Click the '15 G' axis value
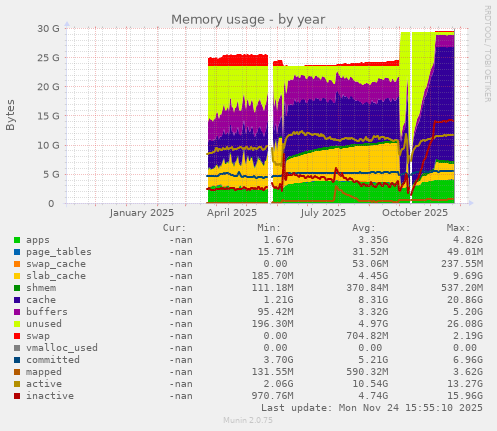Image resolution: width=497 pixels, height=431 pixels. 48,116
